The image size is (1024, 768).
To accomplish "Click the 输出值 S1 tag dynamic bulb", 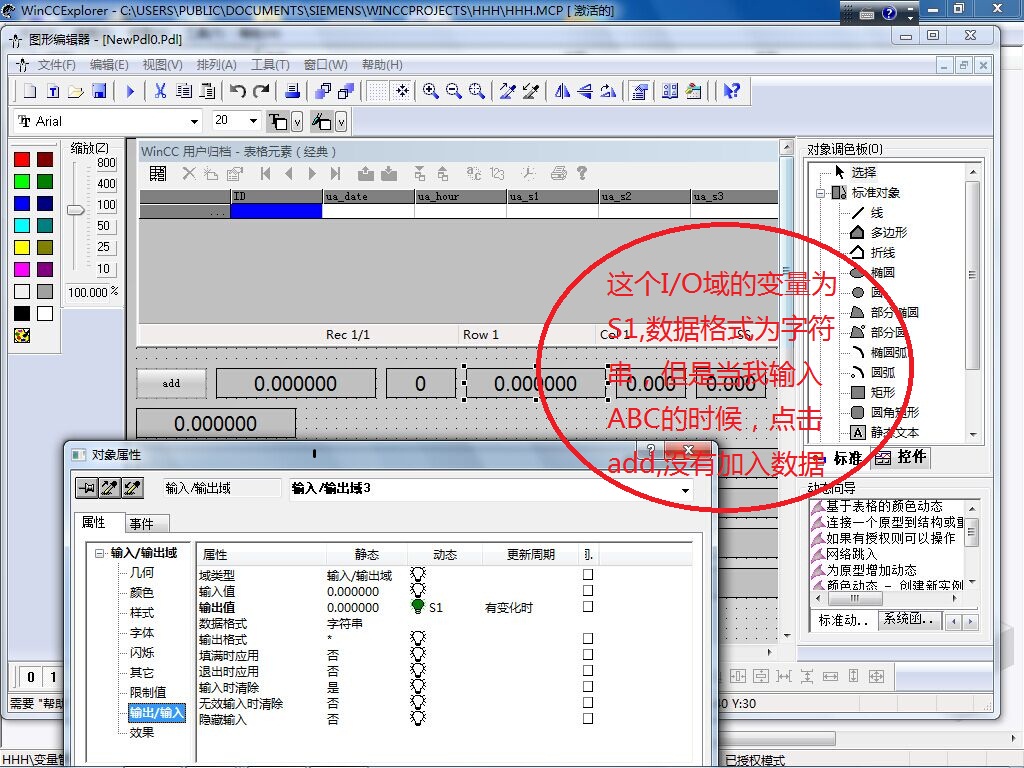I will (417, 606).
